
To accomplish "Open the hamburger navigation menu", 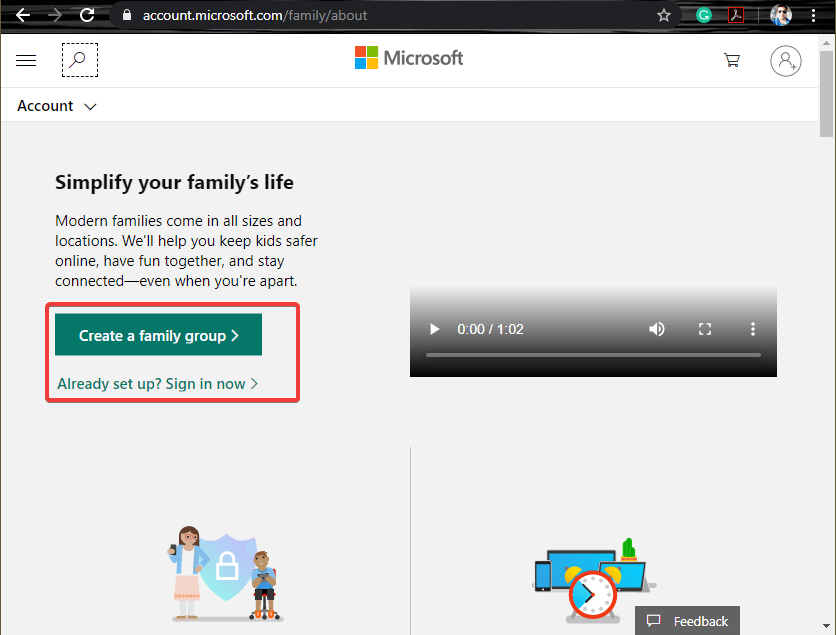I will coord(26,60).
